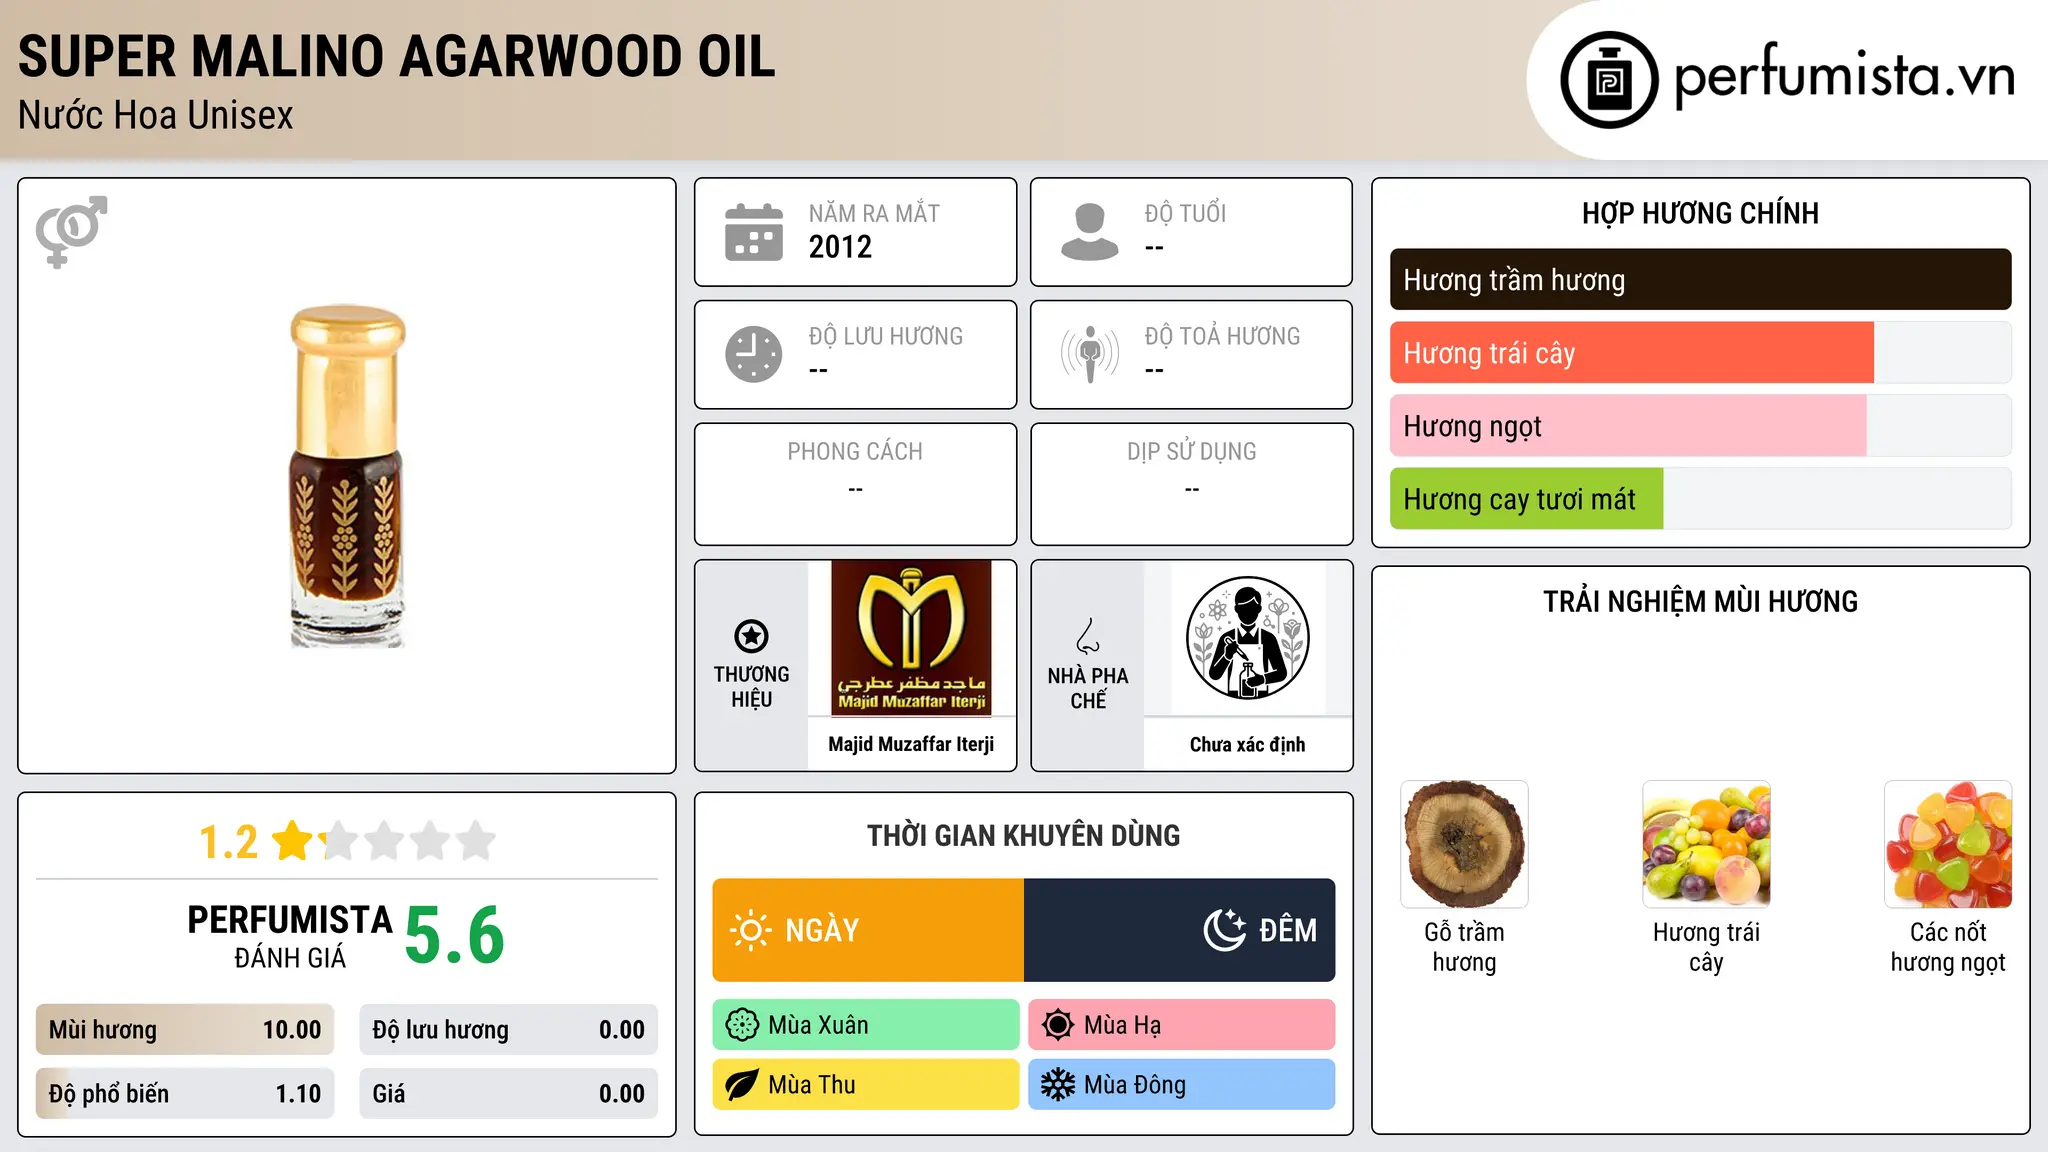Screen dimensions: 2048x1152
Task: Choose the Mùa Đông season button
Action: point(1182,1085)
